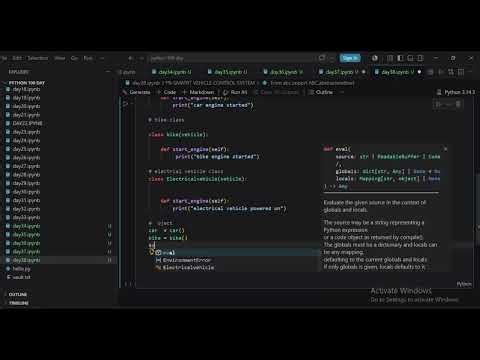480x360 pixels.
Task: Open the notebook Outline button
Action: (x=321, y=92)
